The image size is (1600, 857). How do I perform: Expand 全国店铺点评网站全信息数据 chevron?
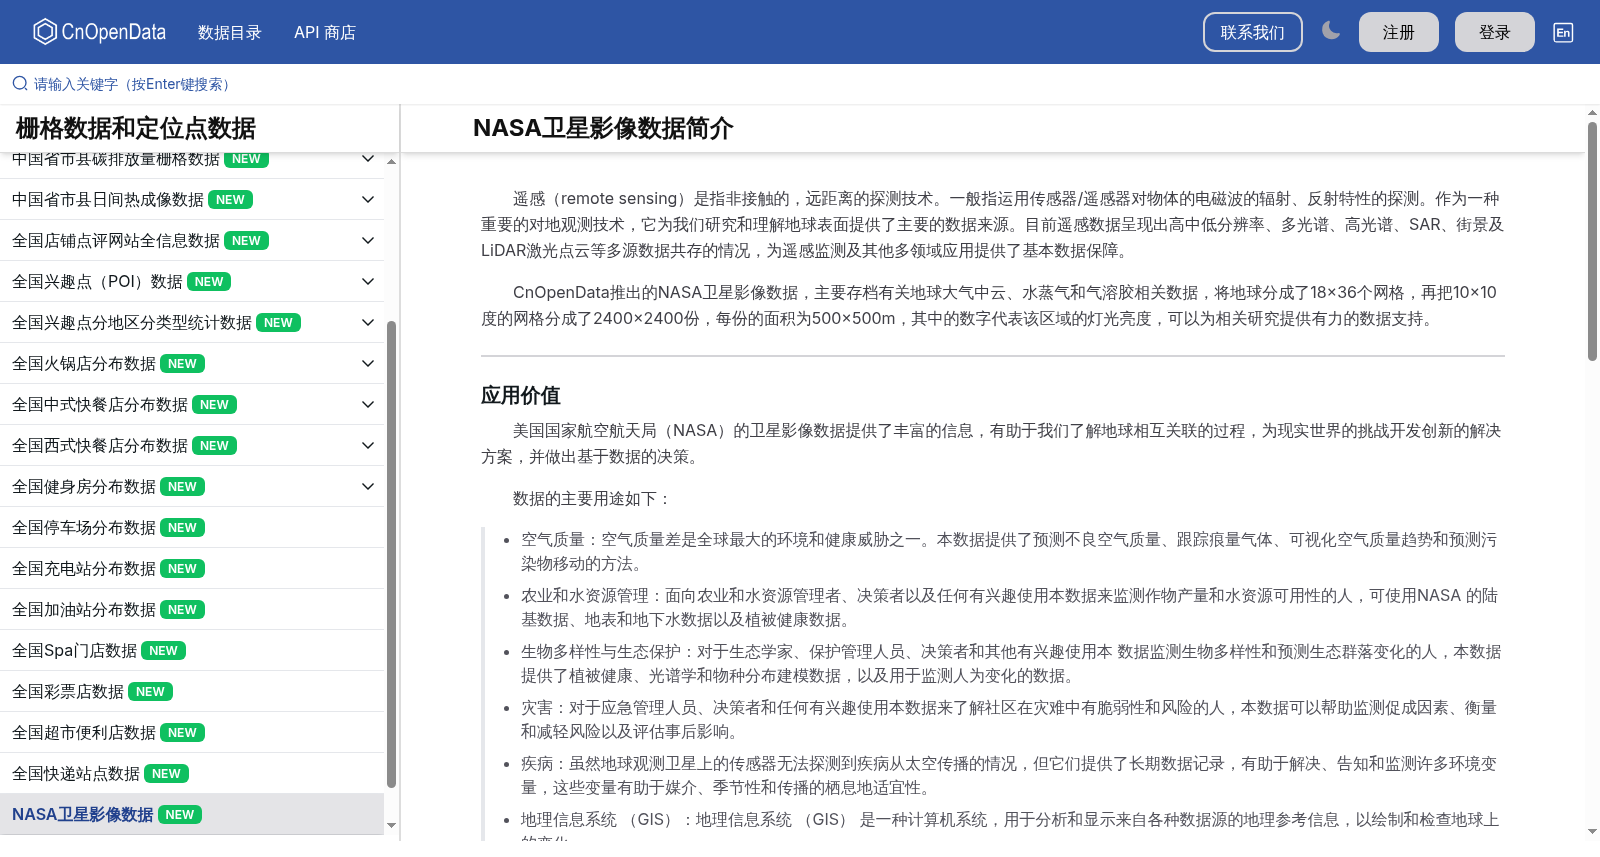coord(368,241)
